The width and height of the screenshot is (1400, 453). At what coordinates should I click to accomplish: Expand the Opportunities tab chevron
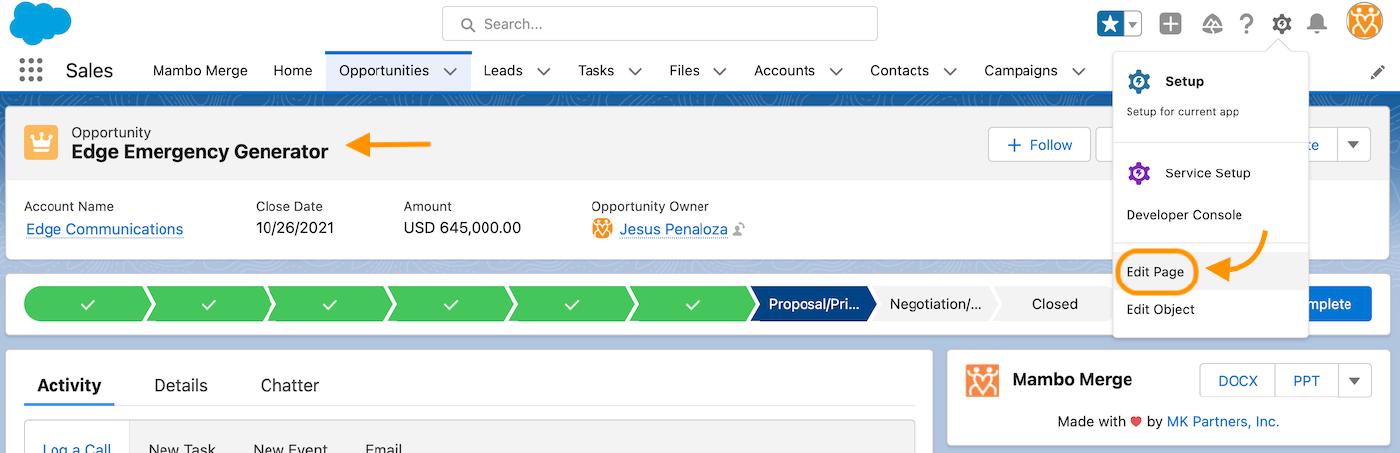pyautogui.click(x=450, y=71)
